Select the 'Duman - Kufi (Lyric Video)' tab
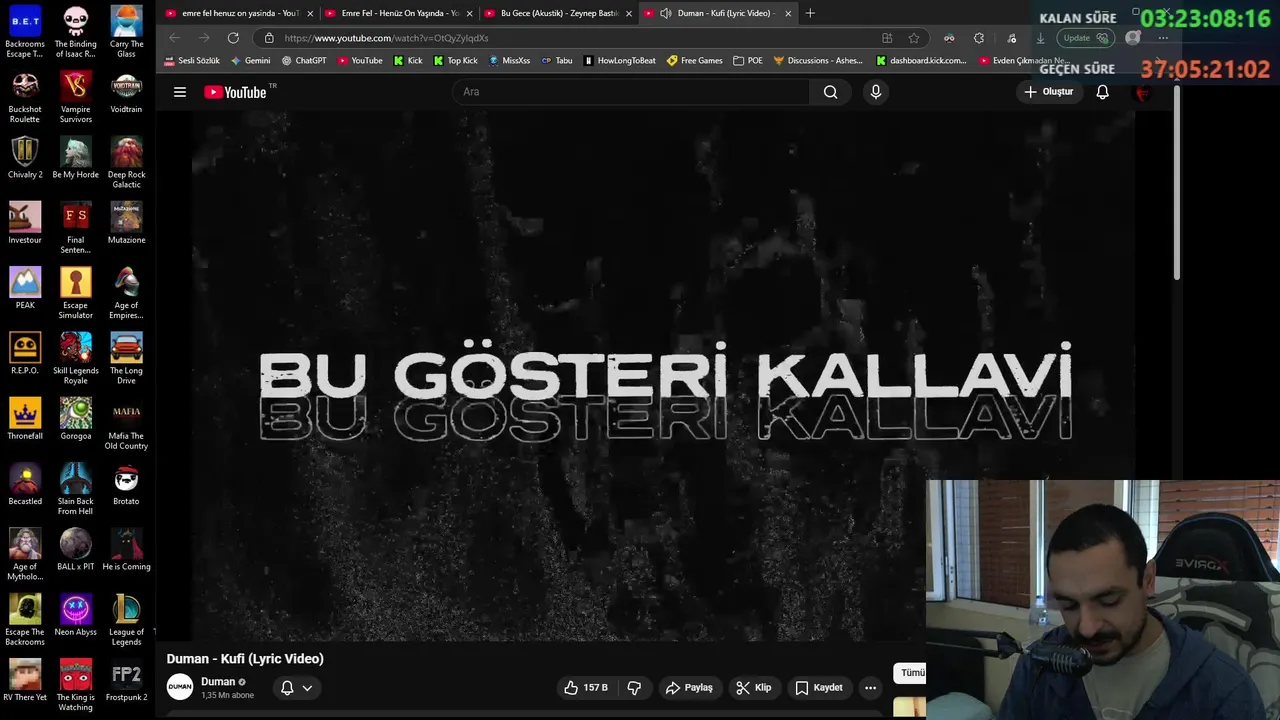 pyautogui.click(x=716, y=13)
